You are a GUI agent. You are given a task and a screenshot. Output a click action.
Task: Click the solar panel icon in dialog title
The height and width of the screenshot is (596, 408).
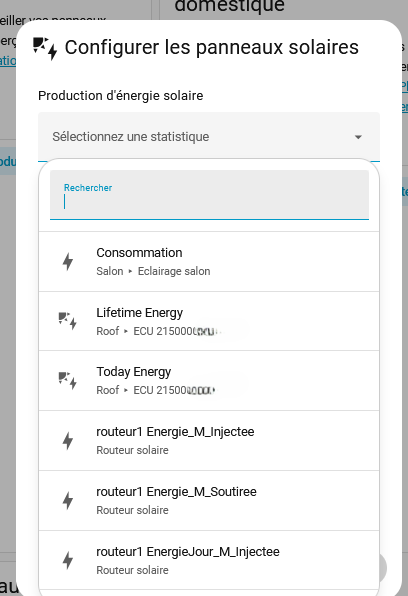click(x=45, y=48)
